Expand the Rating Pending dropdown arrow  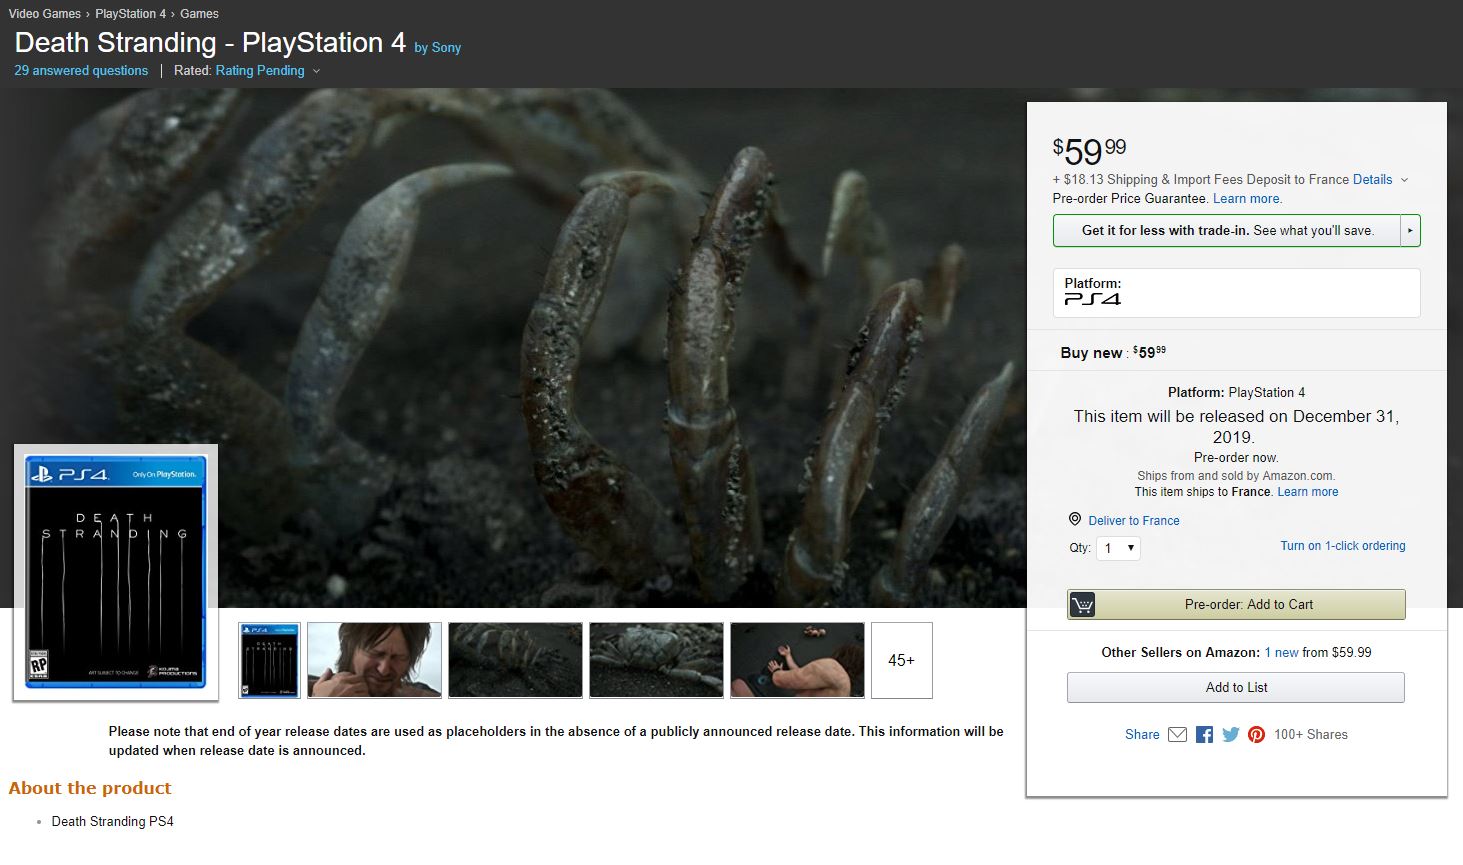click(x=316, y=71)
